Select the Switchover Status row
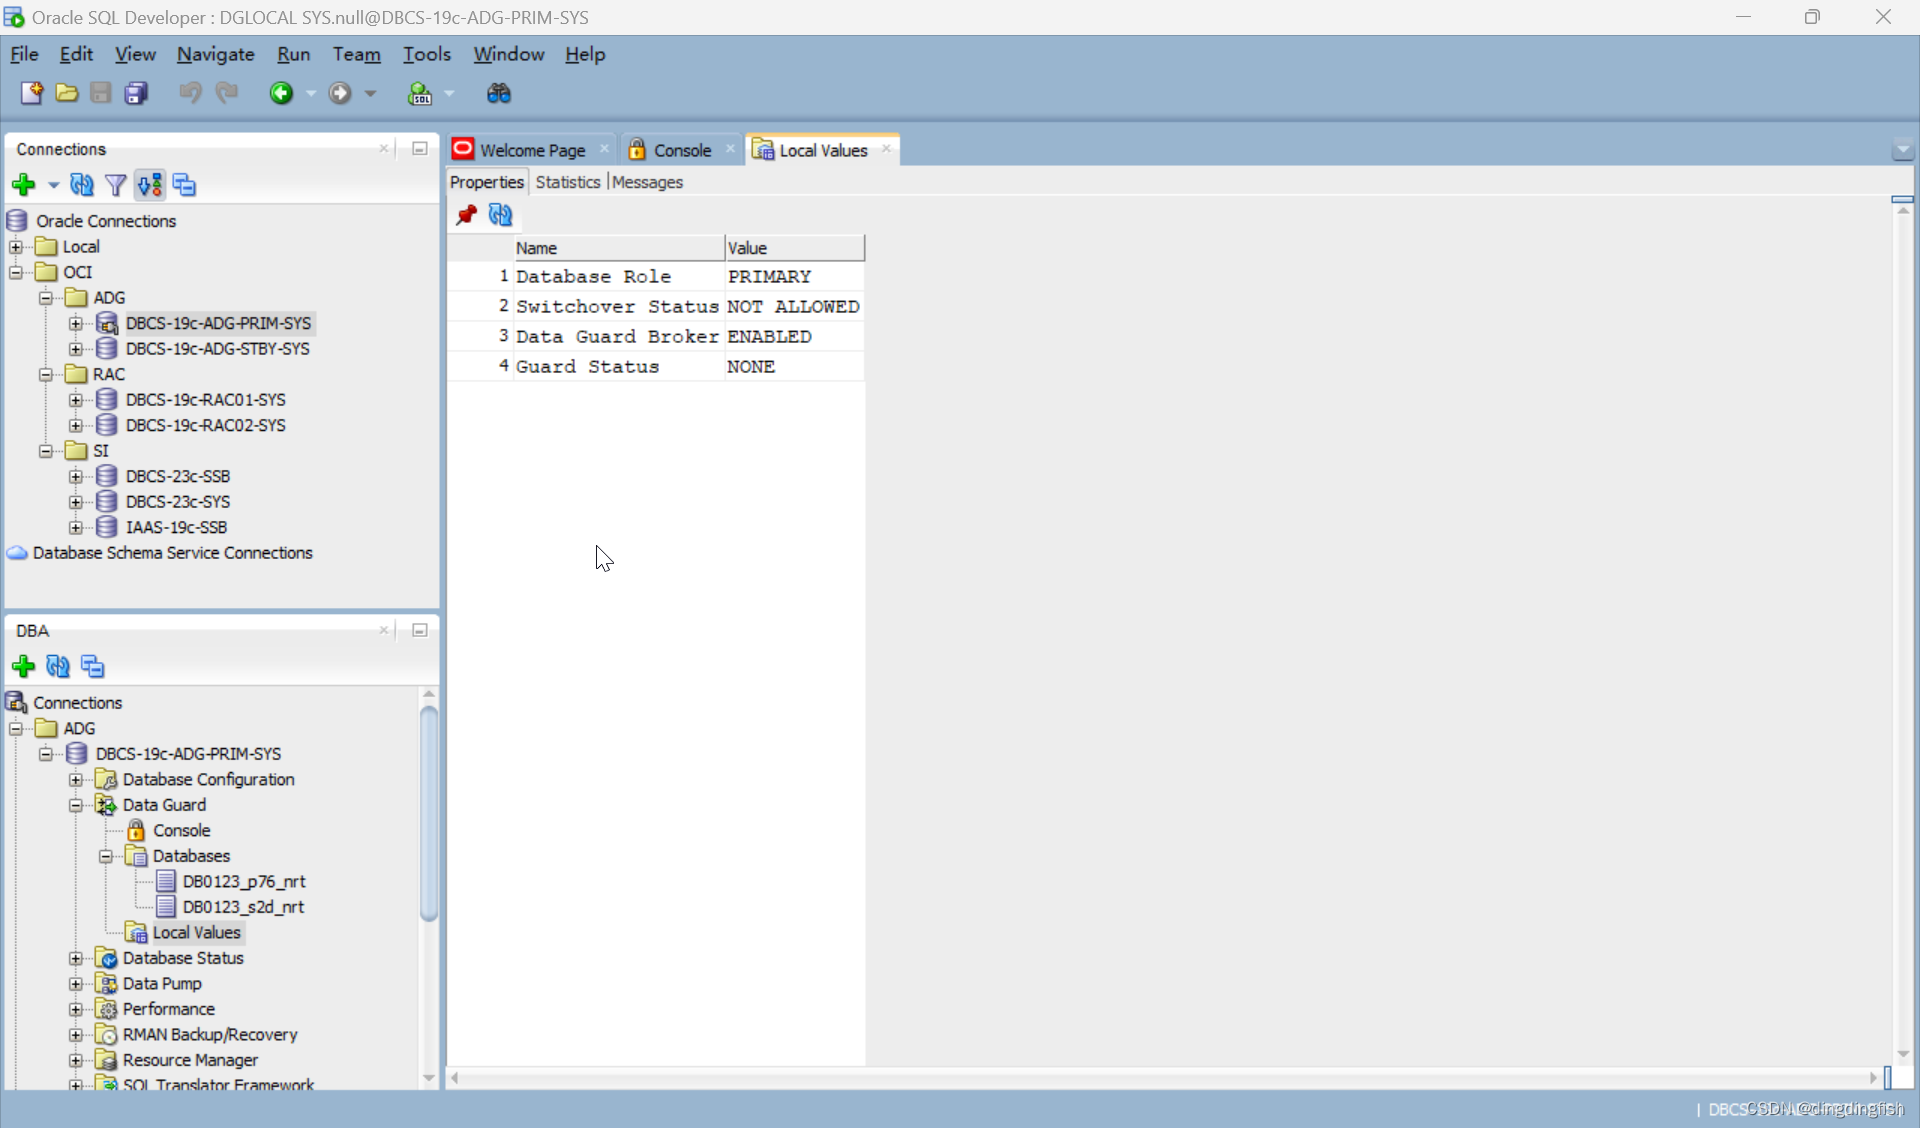 coord(656,306)
